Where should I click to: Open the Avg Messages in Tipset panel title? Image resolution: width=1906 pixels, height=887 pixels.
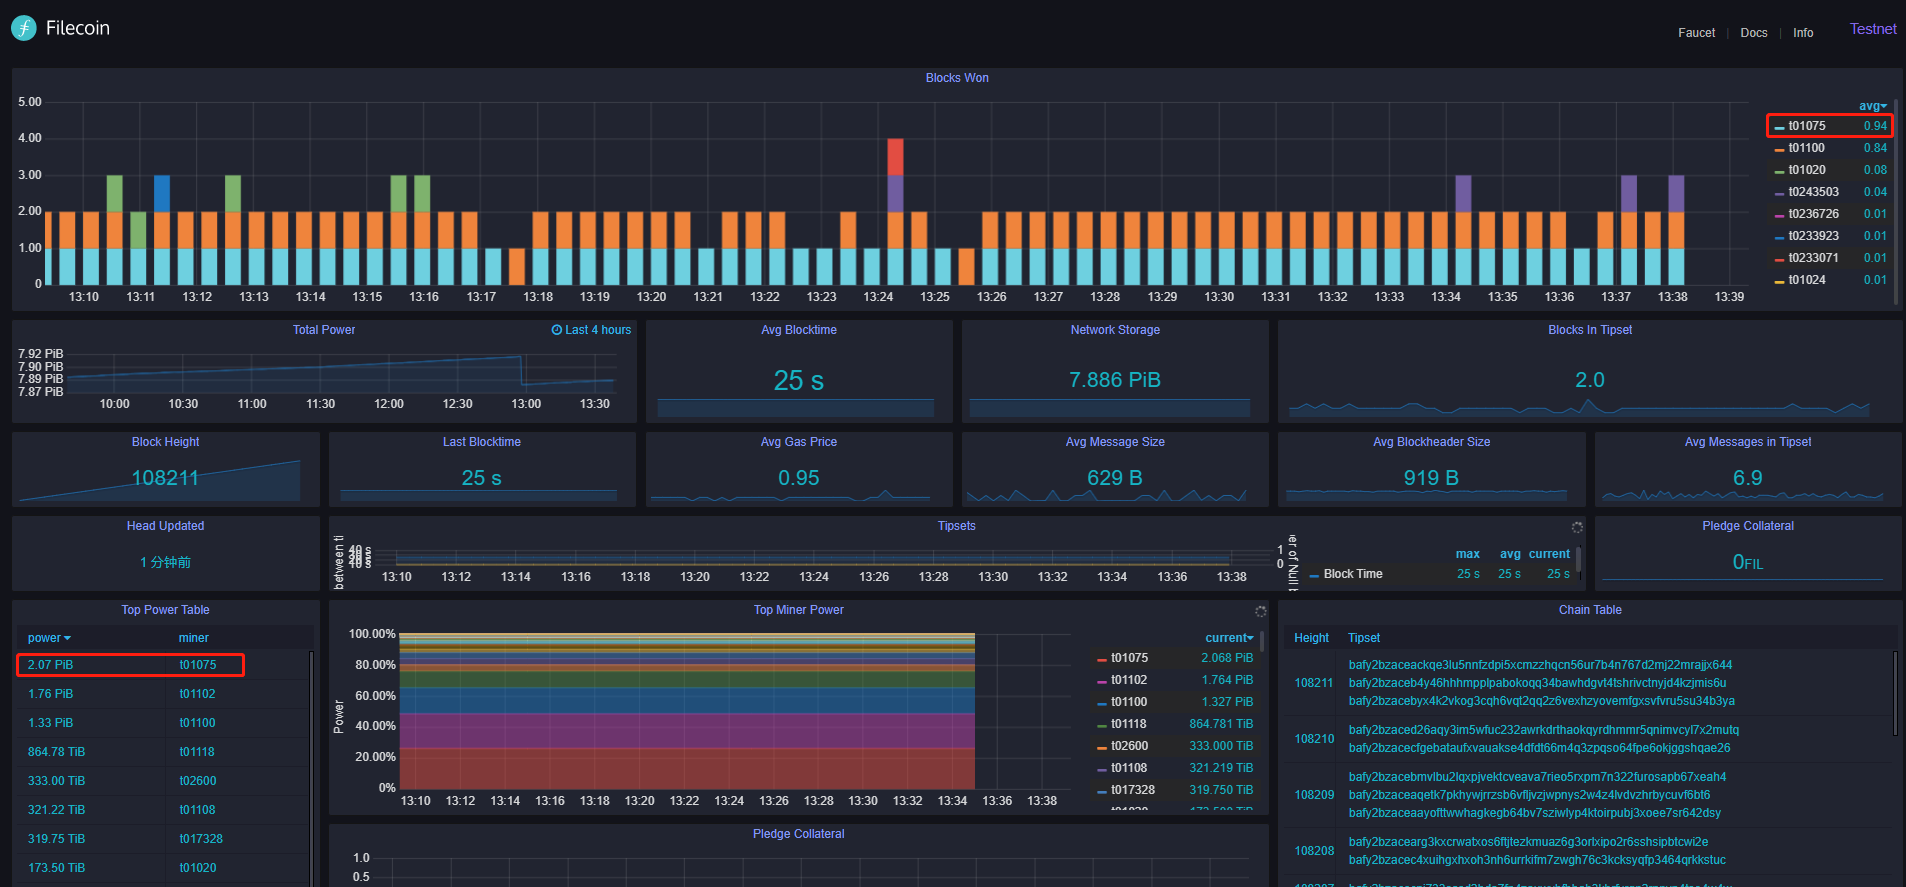click(1748, 442)
